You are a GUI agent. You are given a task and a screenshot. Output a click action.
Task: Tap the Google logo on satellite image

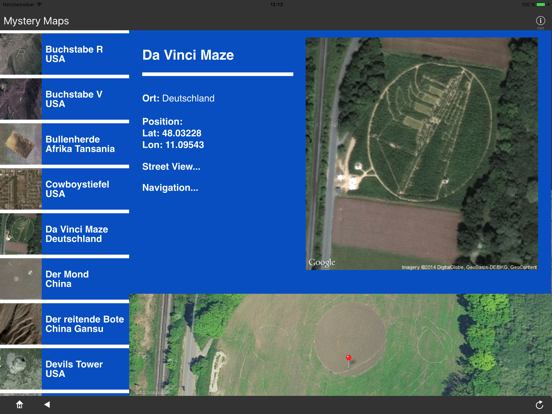[322, 263]
